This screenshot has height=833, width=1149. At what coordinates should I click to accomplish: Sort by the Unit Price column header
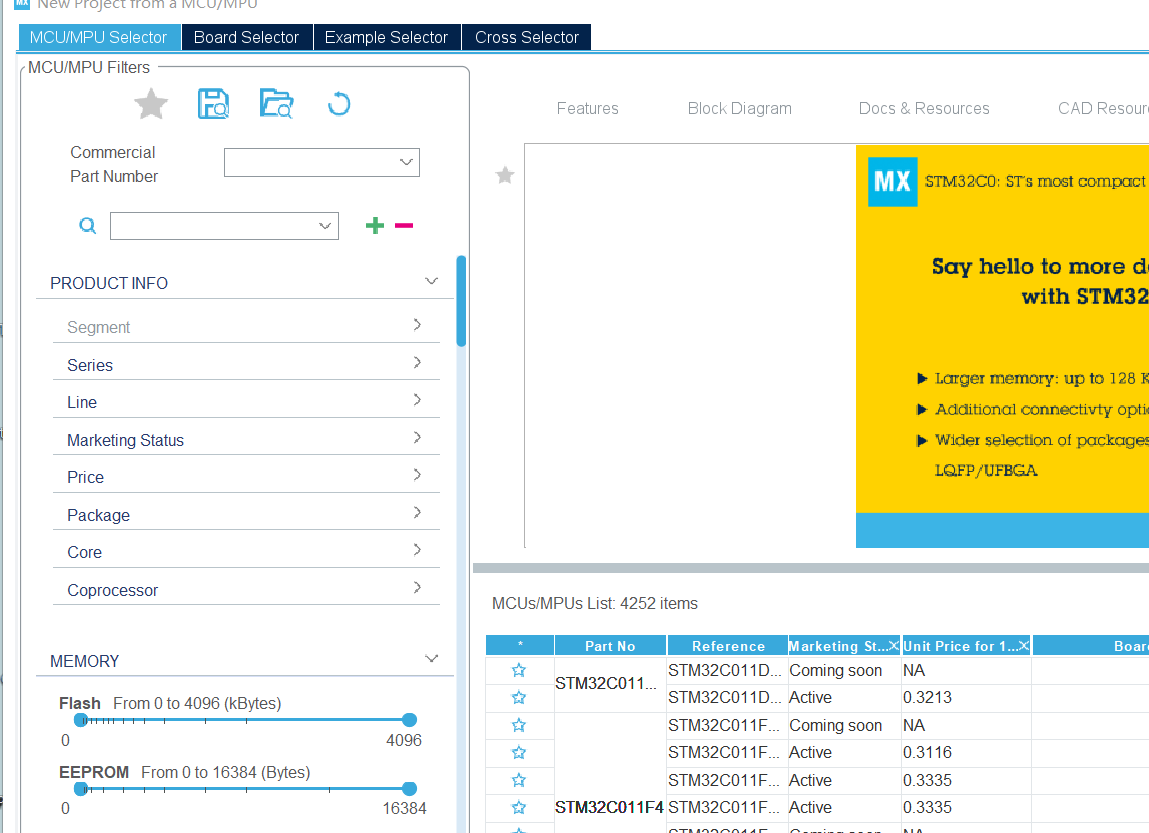click(959, 645)
